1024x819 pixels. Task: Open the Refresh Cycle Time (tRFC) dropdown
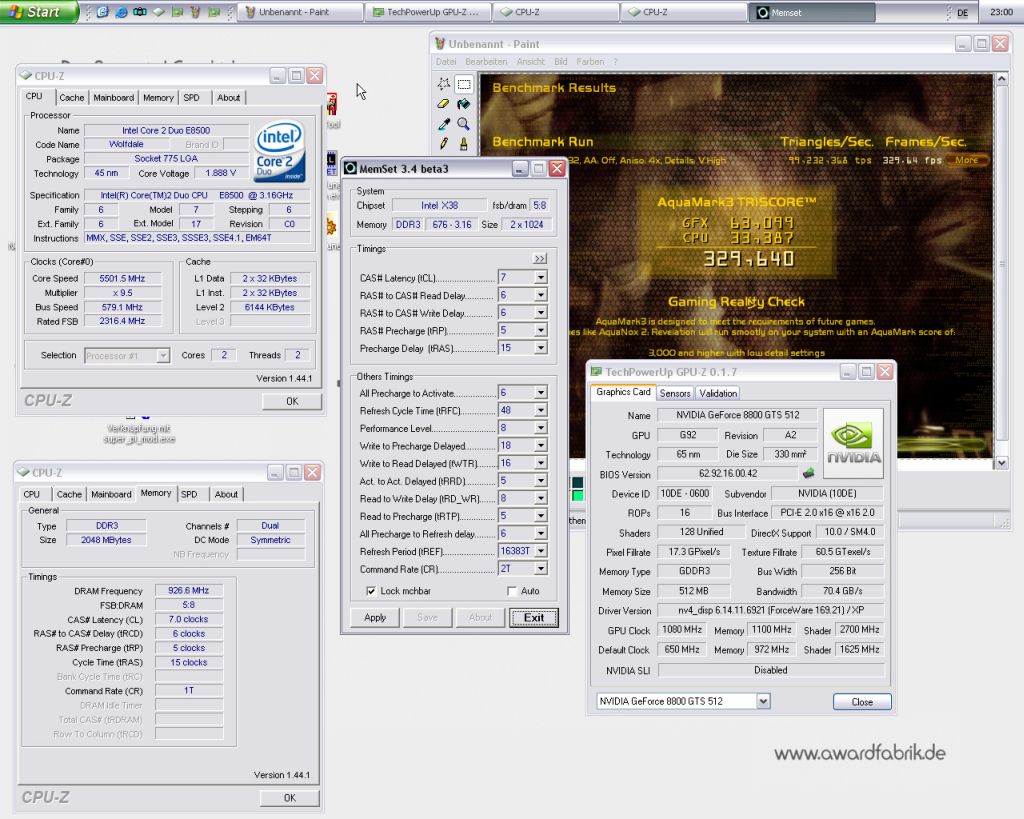(541, 410)
